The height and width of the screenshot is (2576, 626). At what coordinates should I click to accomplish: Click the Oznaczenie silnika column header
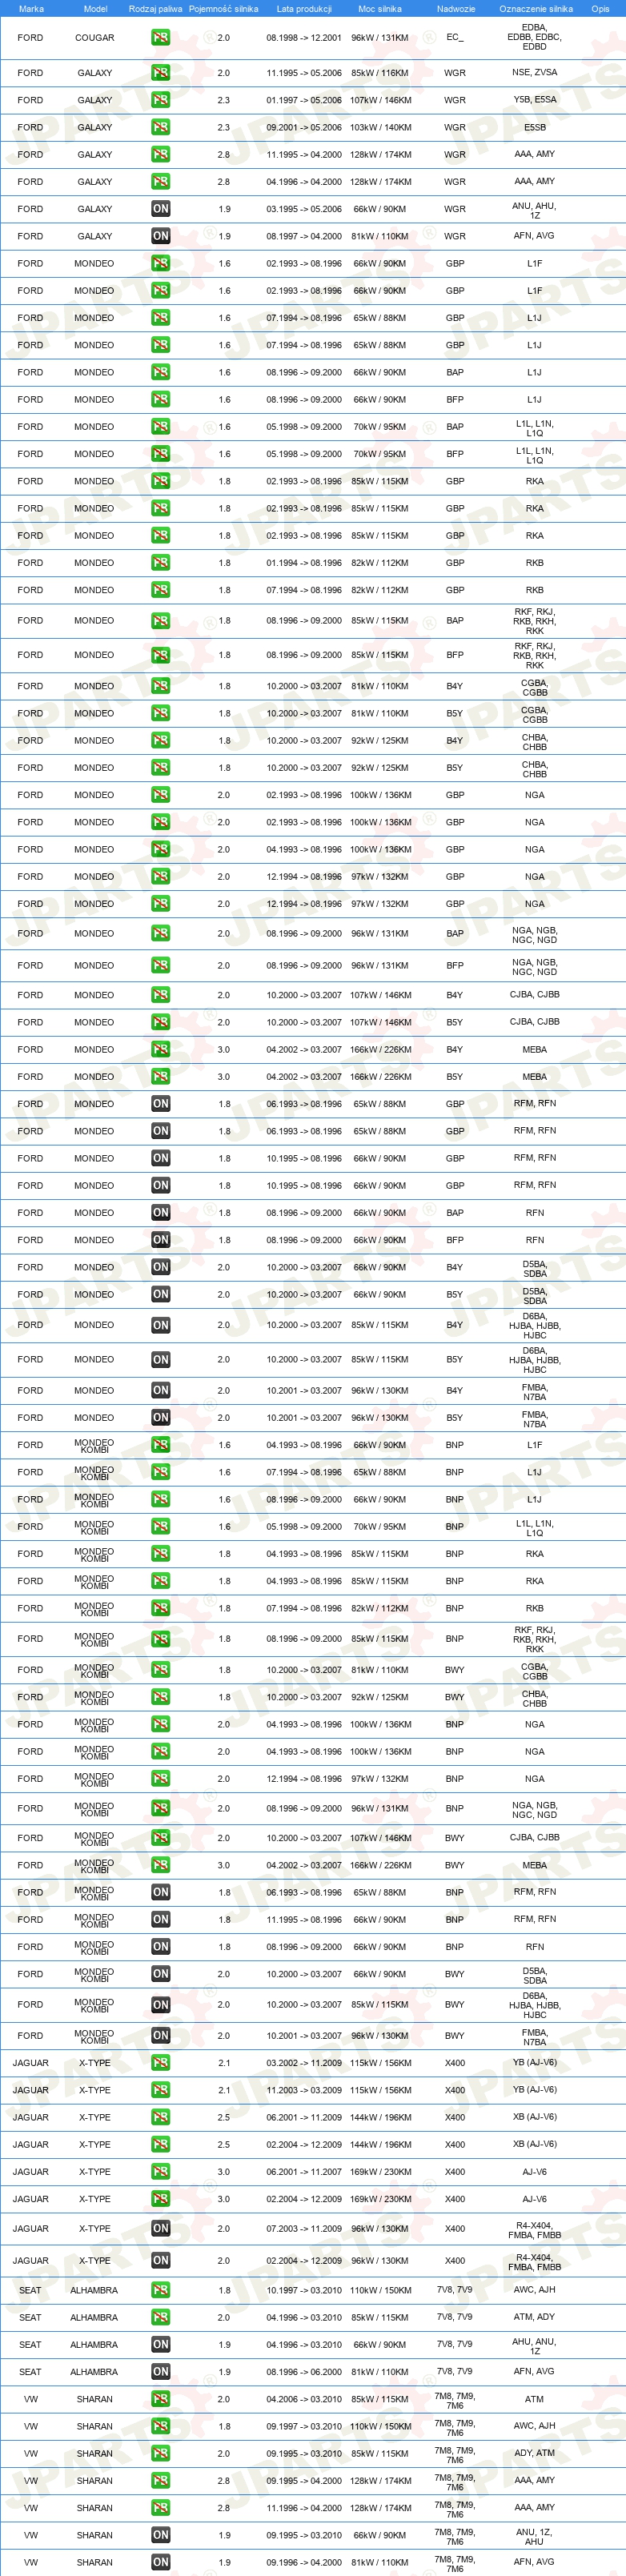[536, 9]
